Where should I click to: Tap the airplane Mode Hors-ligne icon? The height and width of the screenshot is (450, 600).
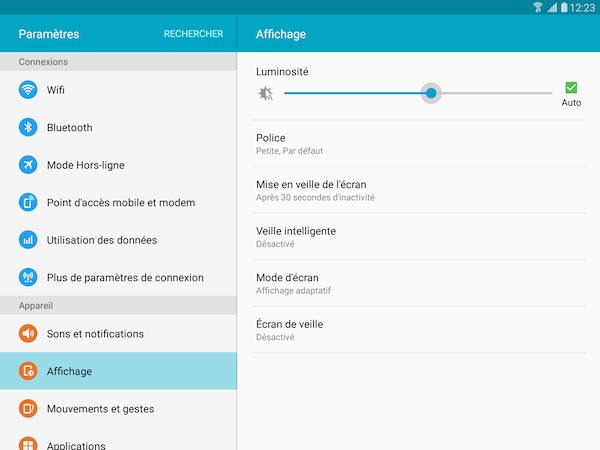(x=28, y=165)
